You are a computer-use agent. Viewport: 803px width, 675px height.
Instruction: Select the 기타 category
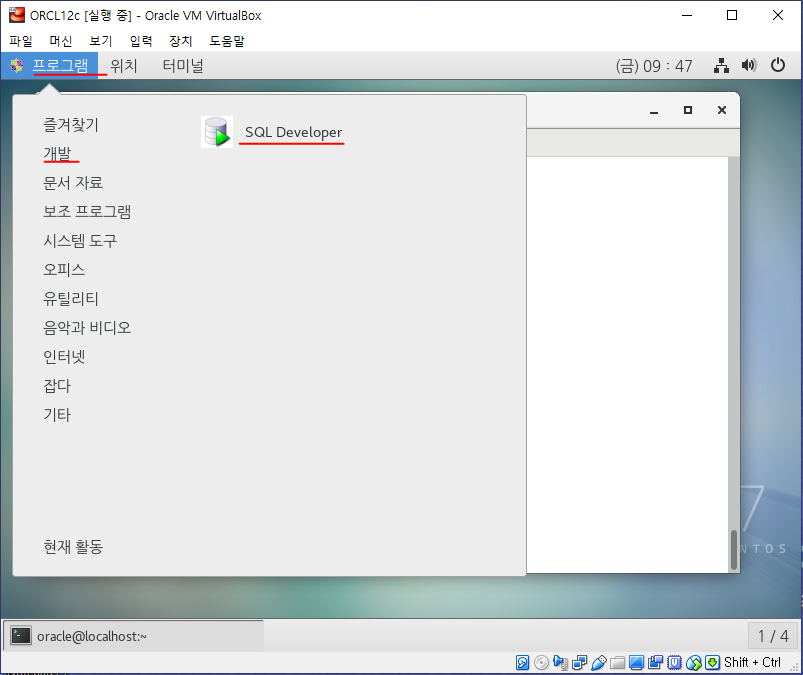(57, 415)
